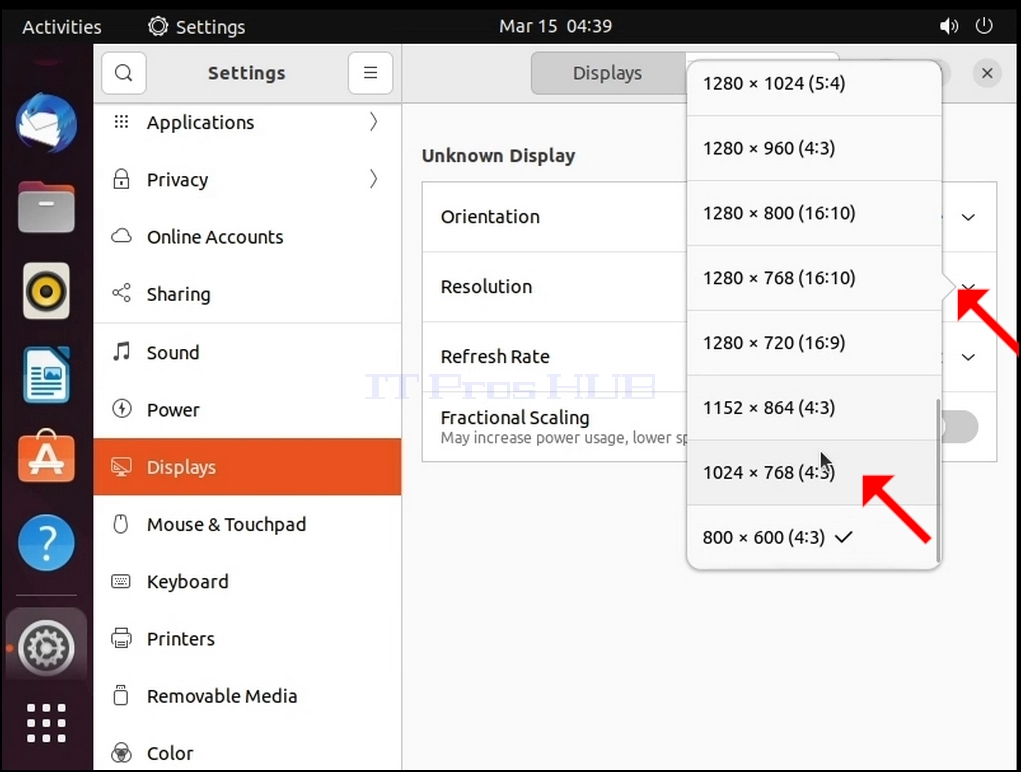Launch Rhythmbox music player in dock

[x=46, y=291]
